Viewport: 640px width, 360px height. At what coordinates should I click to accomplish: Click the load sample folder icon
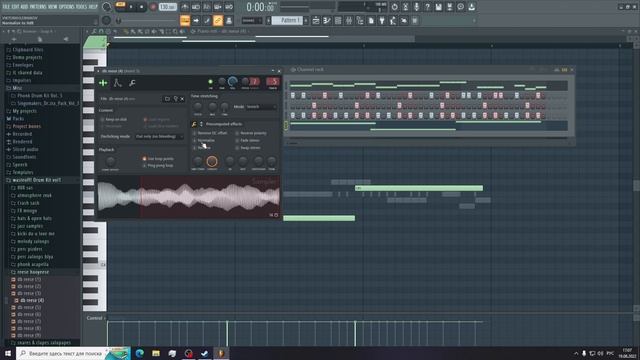167,99
